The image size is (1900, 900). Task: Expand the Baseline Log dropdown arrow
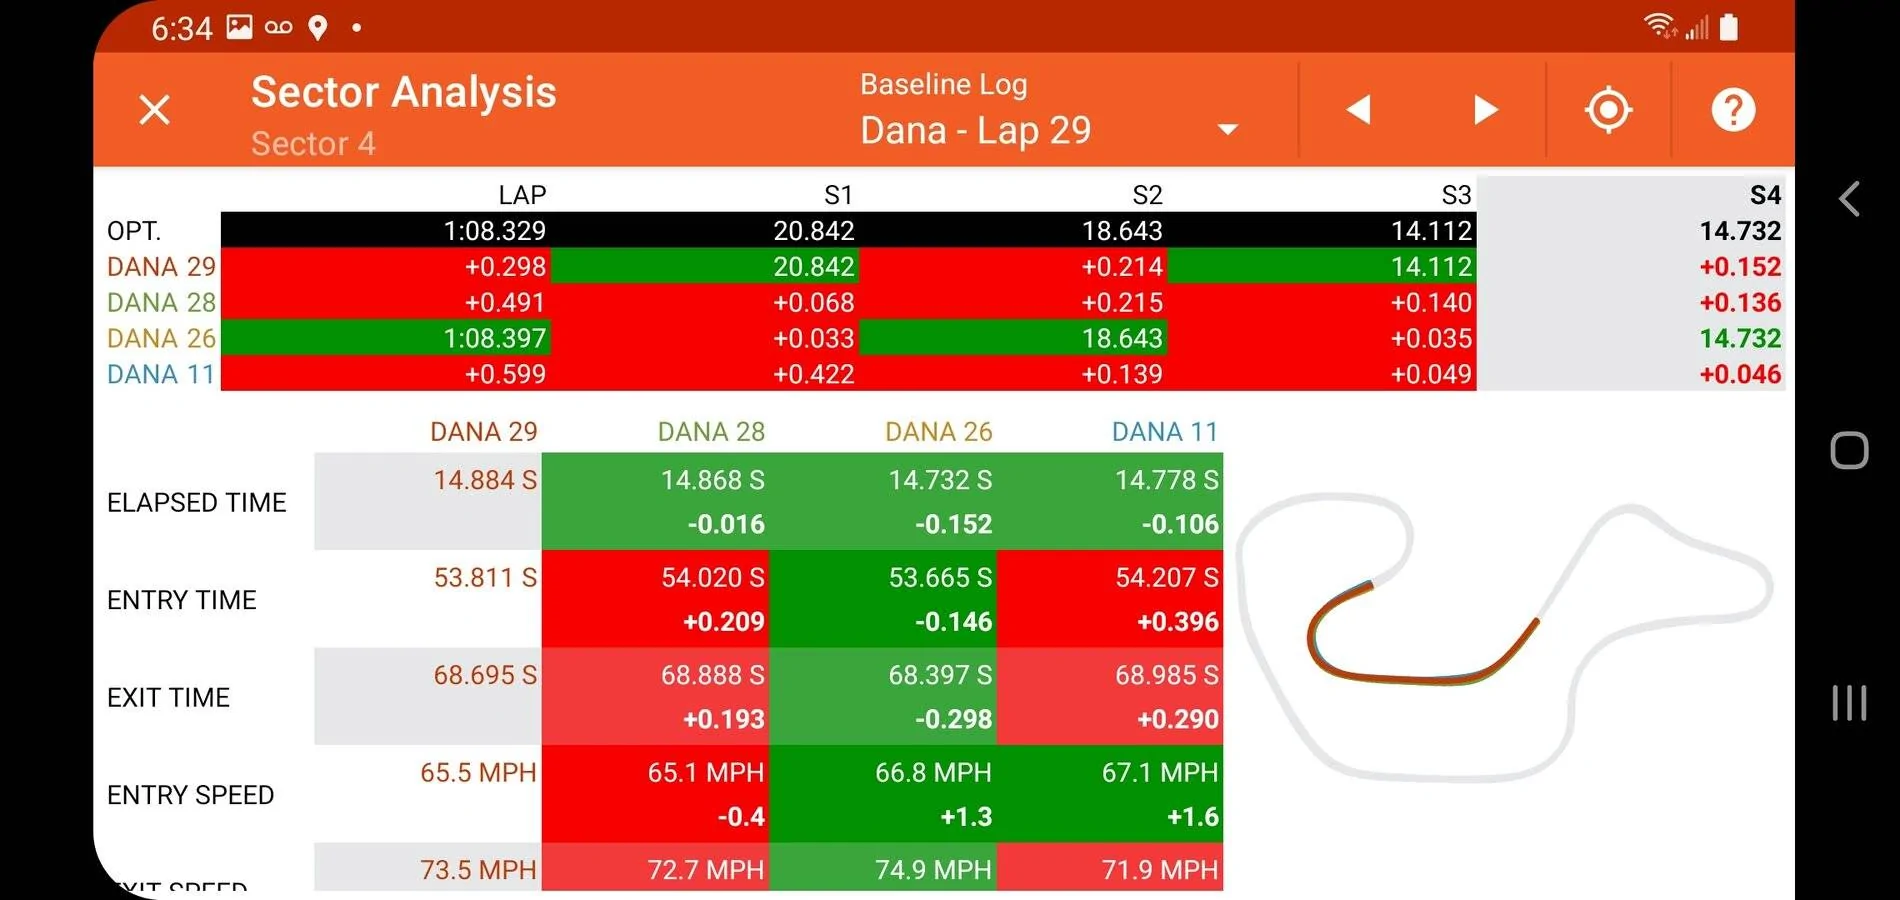point(1228,129)
